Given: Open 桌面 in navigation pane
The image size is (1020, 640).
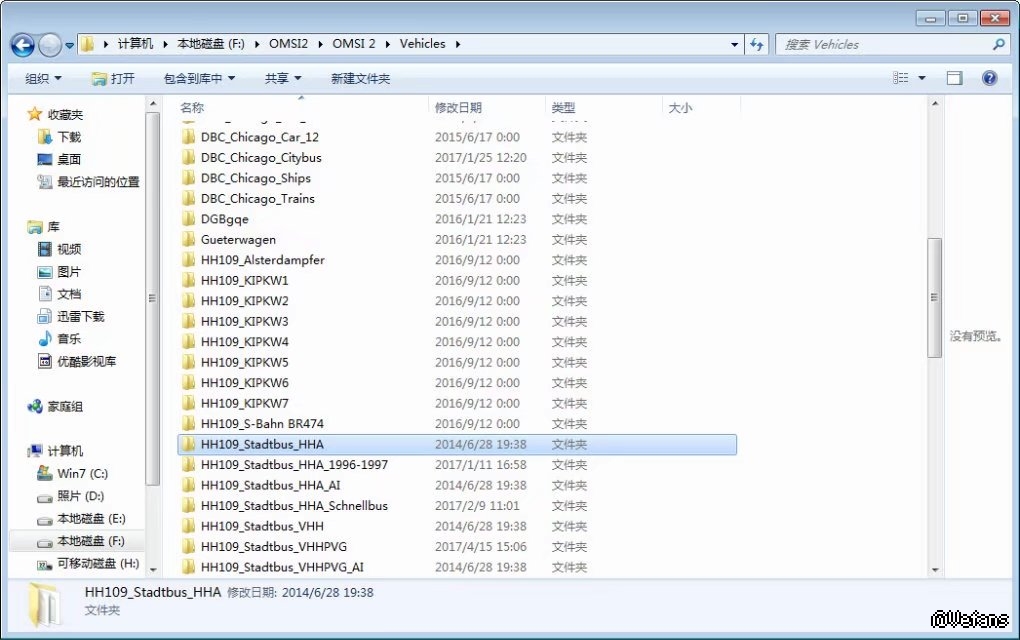Looking at the screenshot, I should [69, 159].
